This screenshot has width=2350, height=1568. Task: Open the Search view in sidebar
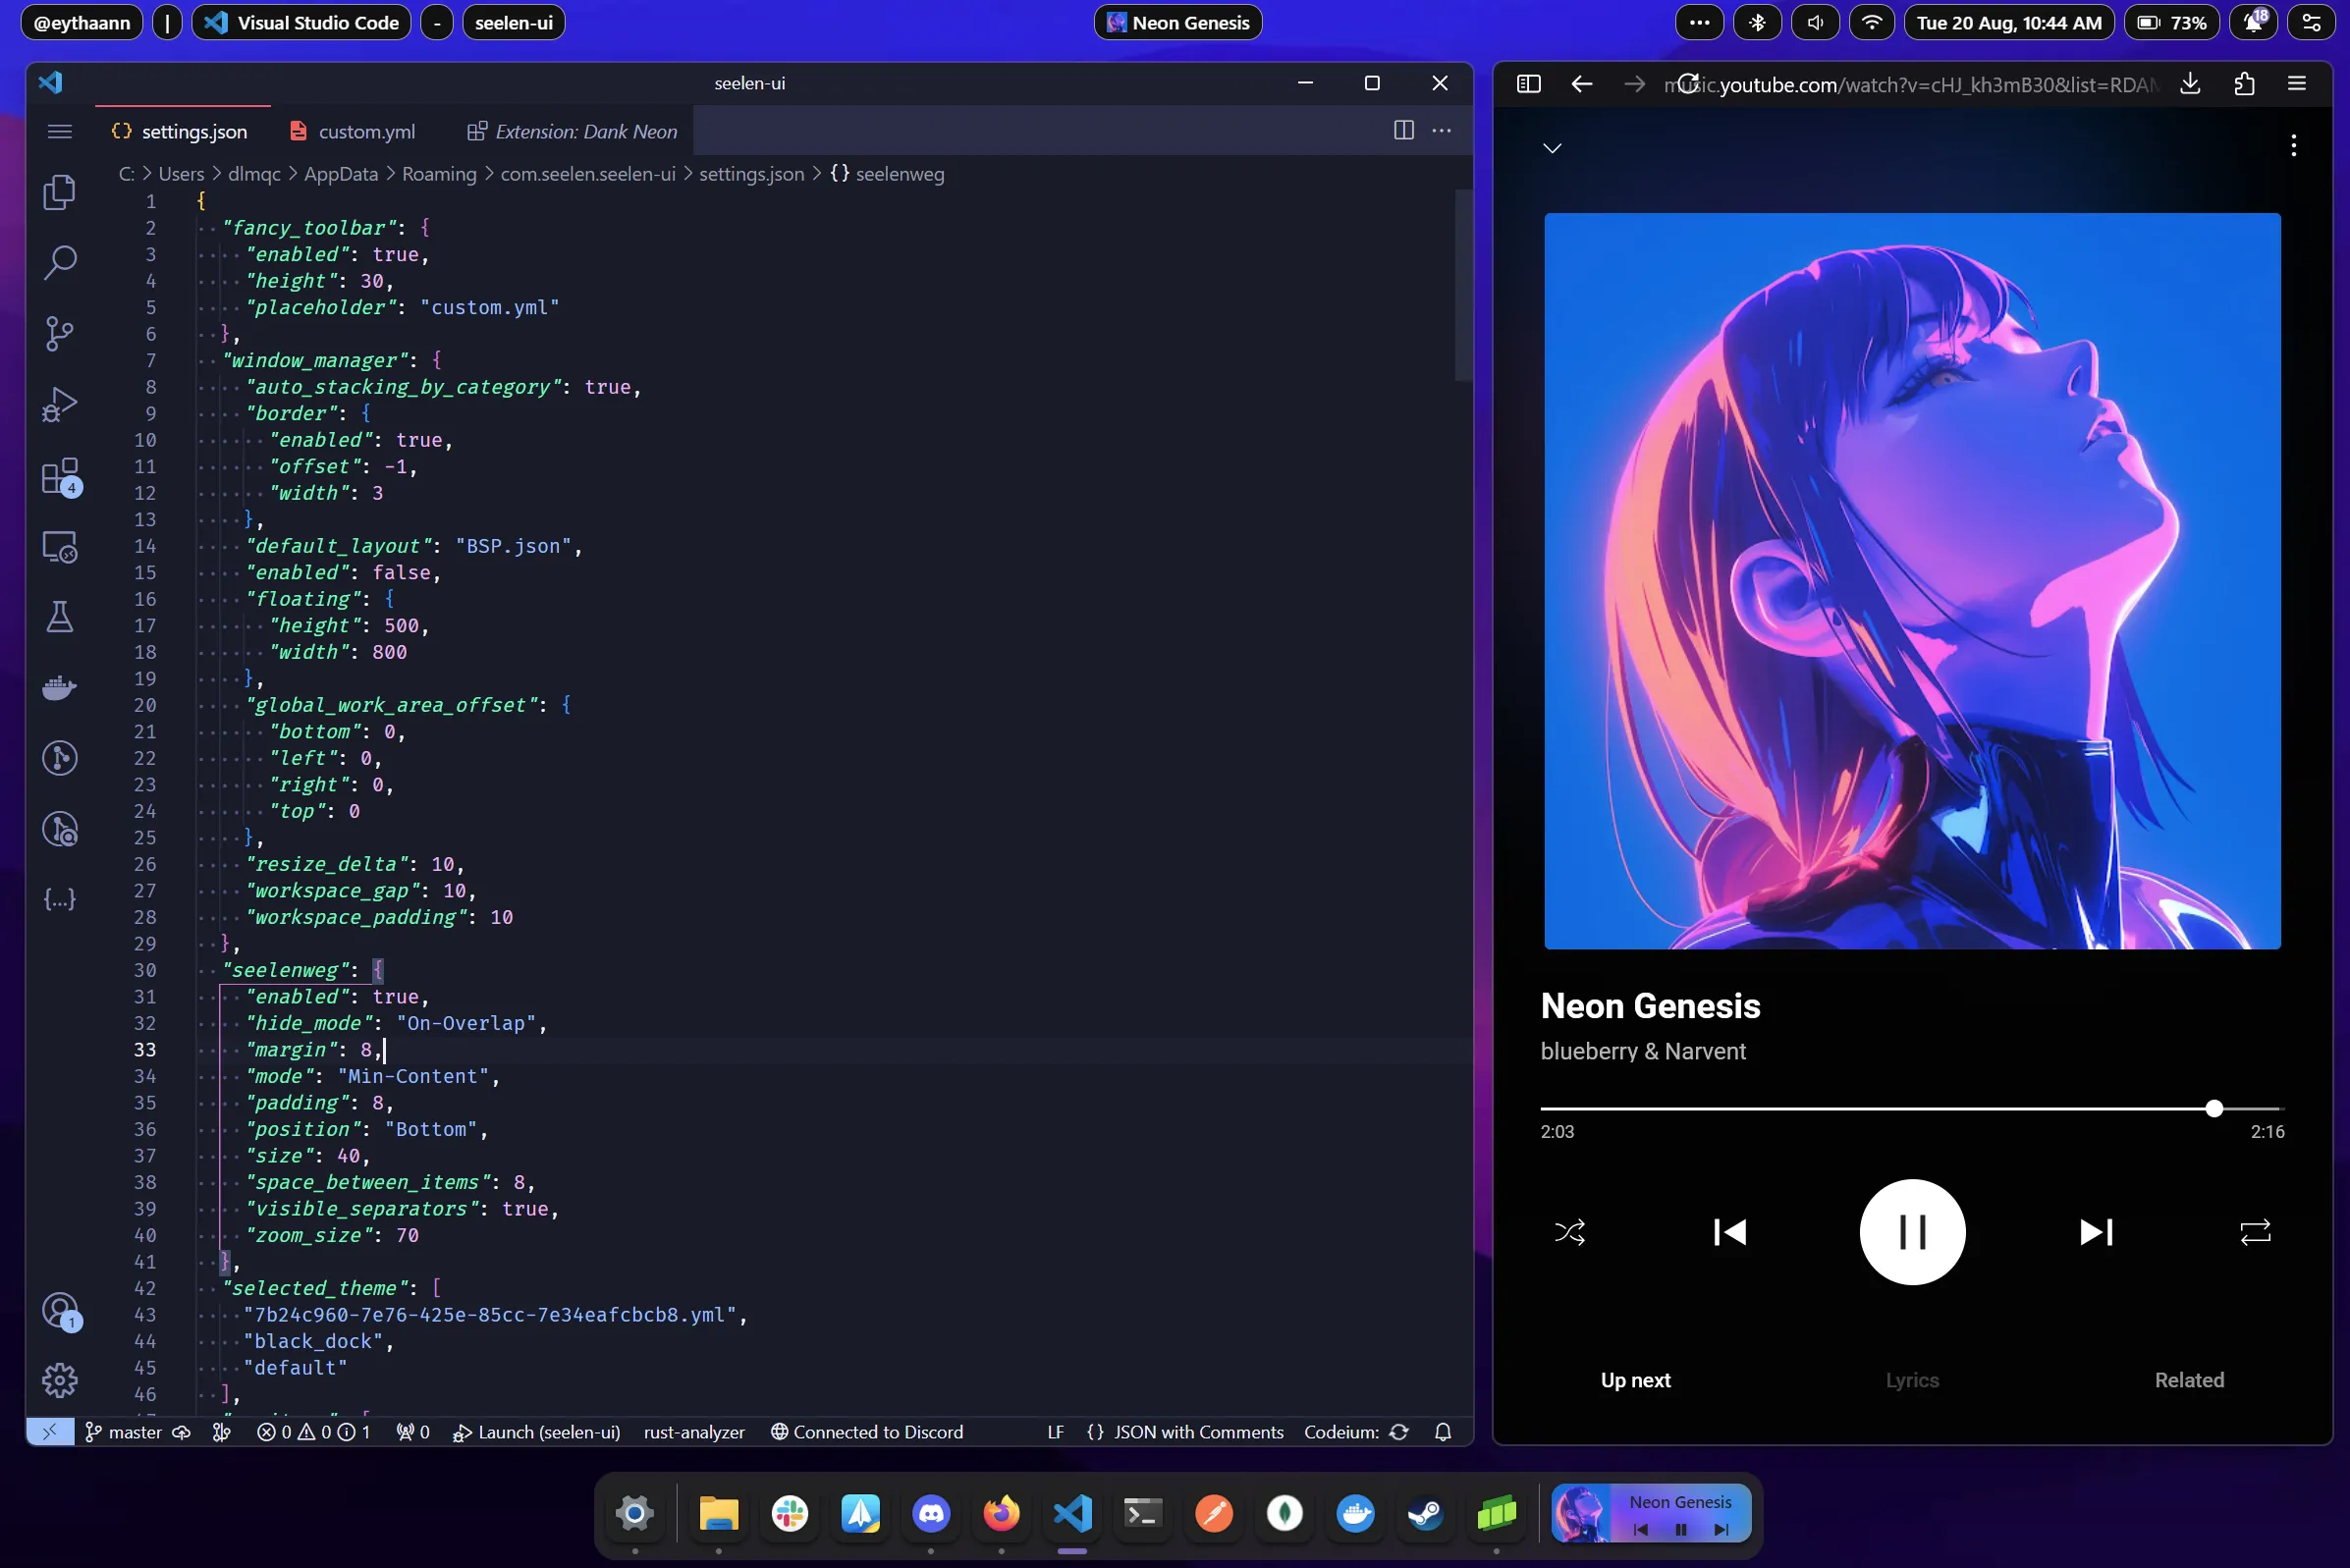60,262
